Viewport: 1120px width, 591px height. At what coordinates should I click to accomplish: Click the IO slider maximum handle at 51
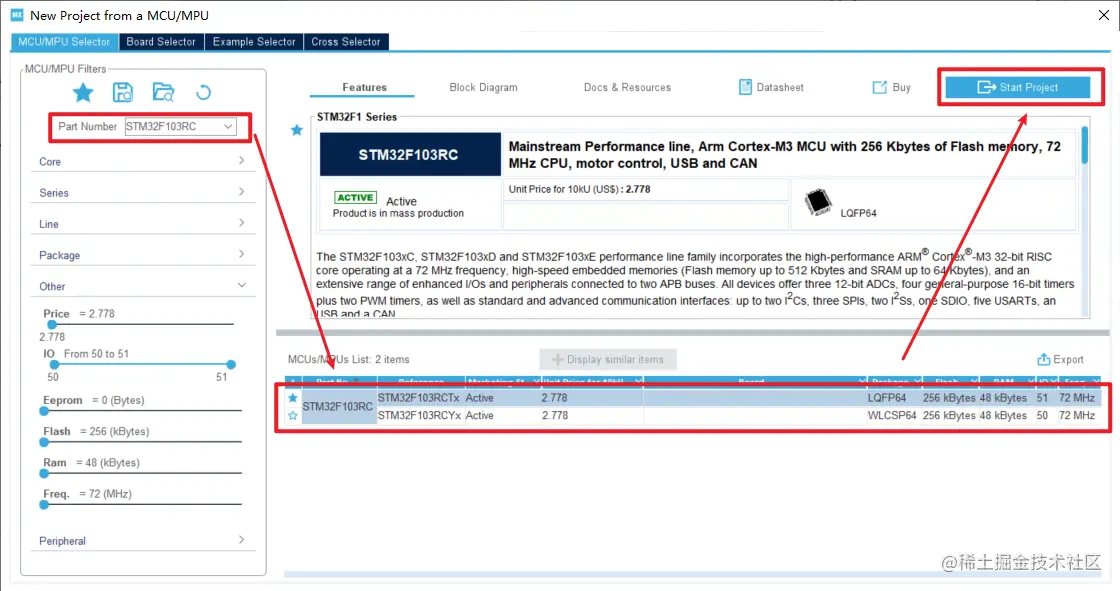pyautogui.click(x=231, y=364)
